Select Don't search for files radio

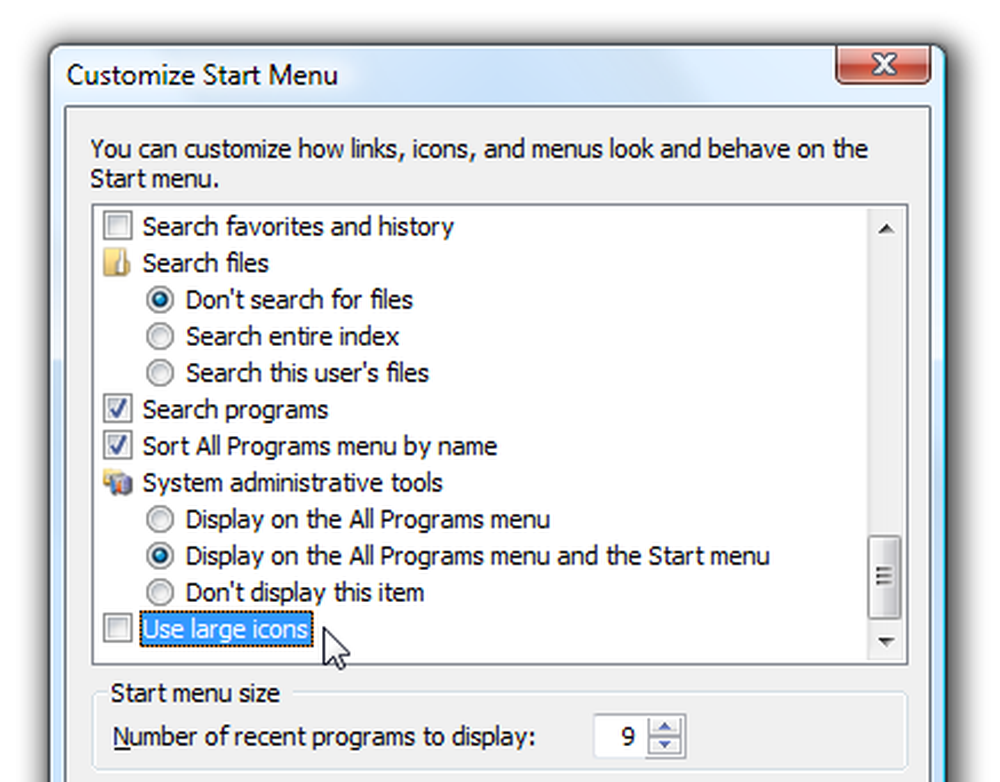[159, 299]
